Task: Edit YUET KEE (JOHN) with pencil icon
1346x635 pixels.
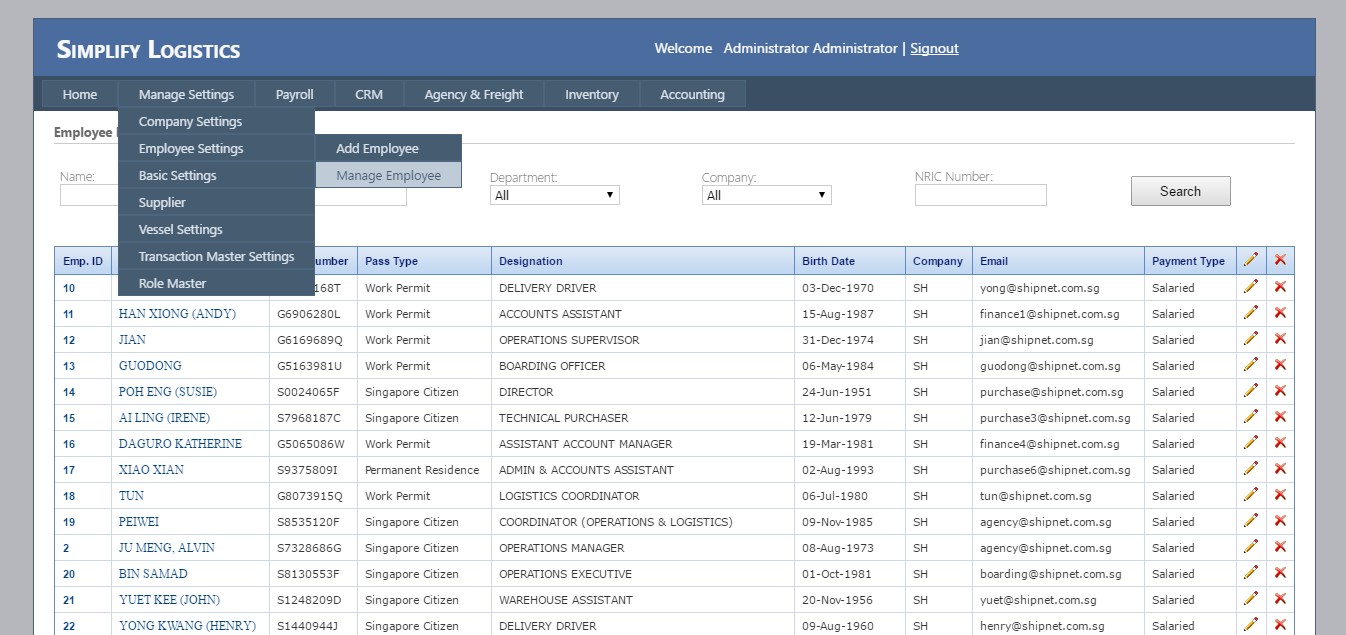Action: click(x=1250, y=599)
